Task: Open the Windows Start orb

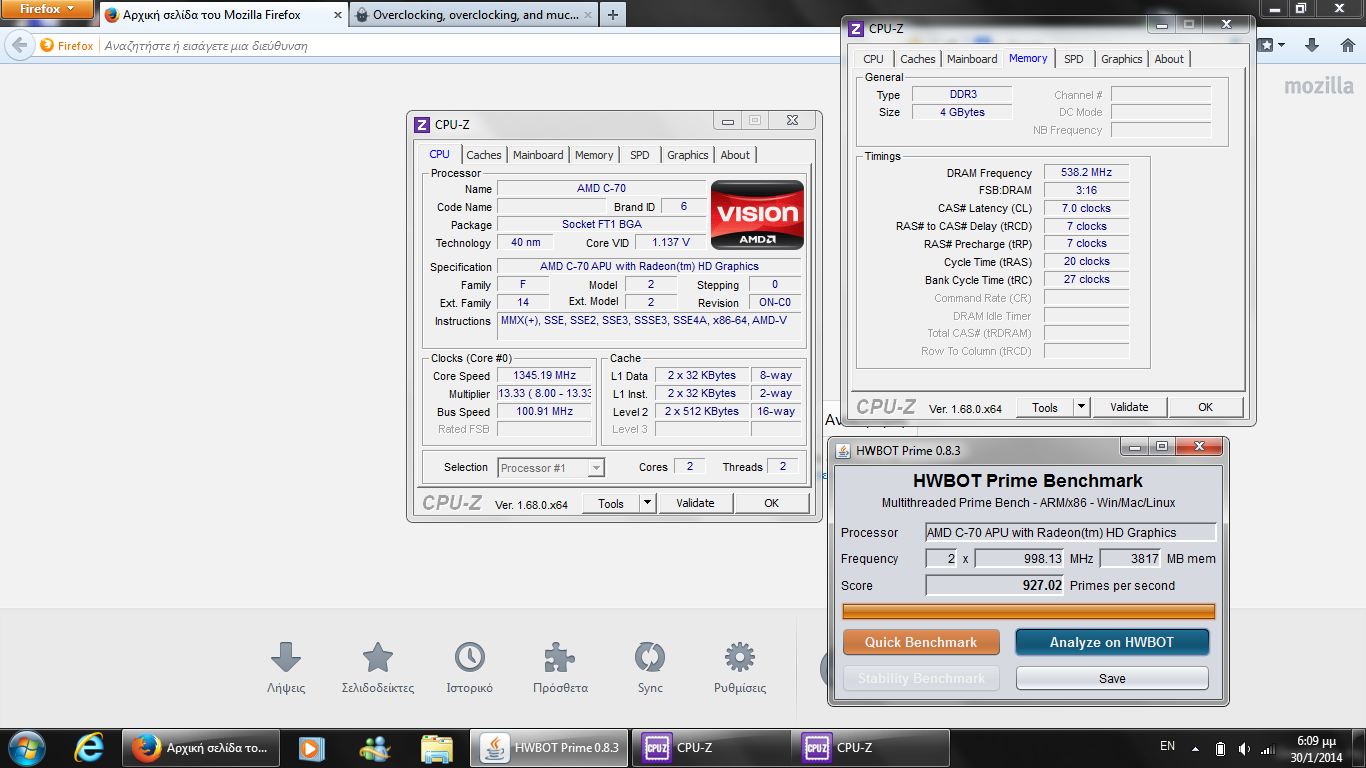Action: point(25,747)
